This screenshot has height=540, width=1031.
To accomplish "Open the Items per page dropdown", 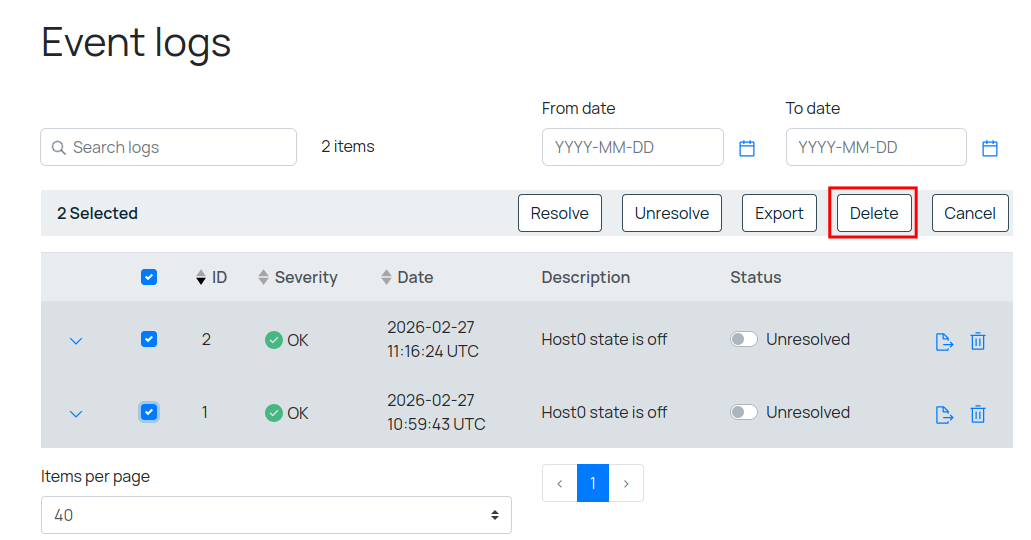I will [276, 515].
